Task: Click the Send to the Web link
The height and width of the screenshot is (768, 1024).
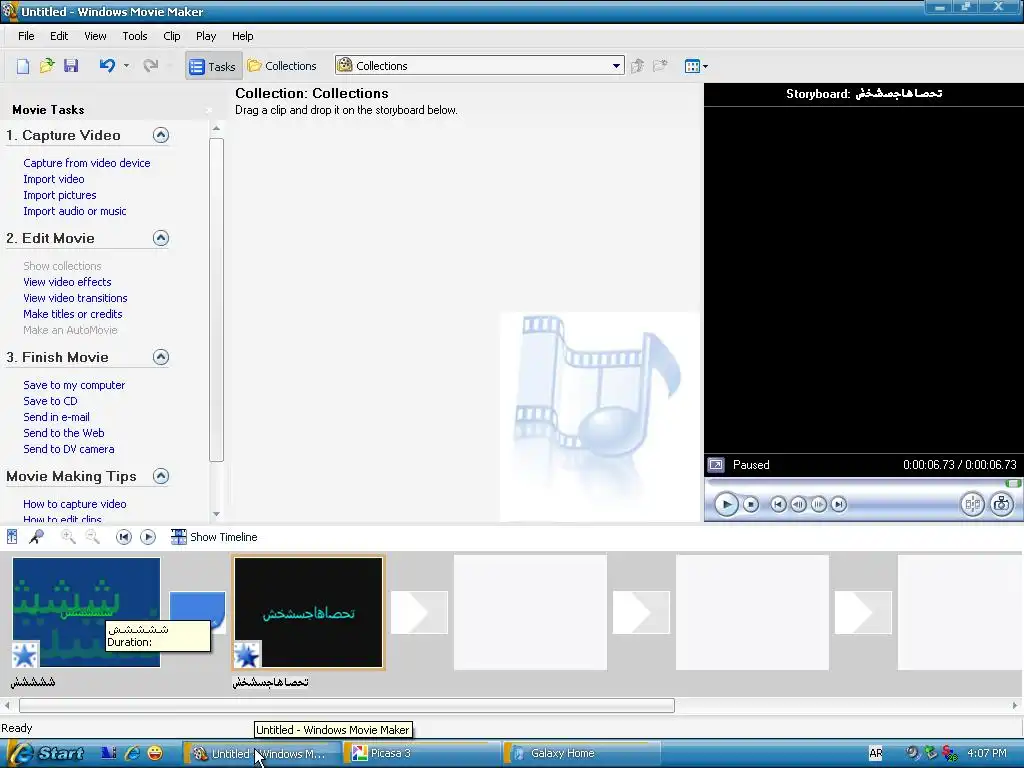Action: point(63,433)
